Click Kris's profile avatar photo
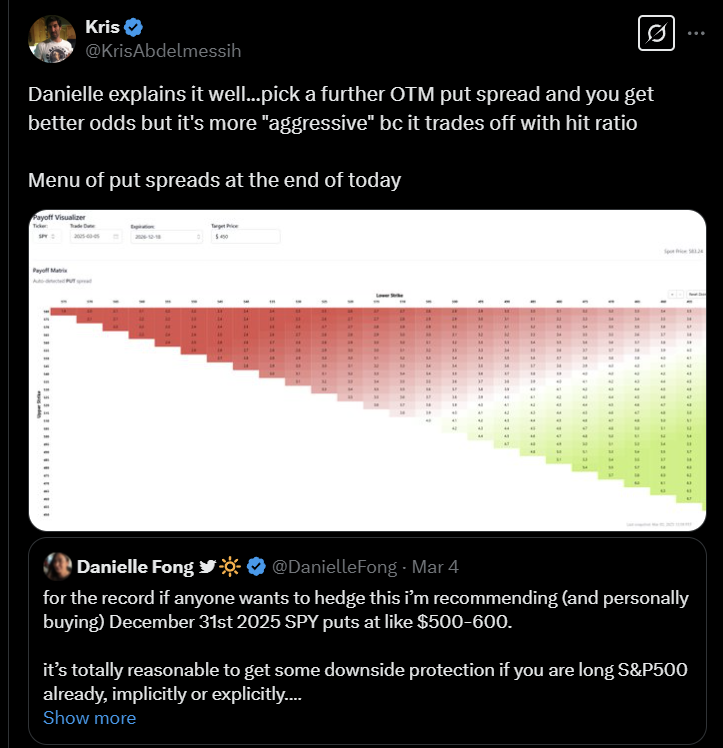This screenshot has height=748, width=723. point(52,39)
